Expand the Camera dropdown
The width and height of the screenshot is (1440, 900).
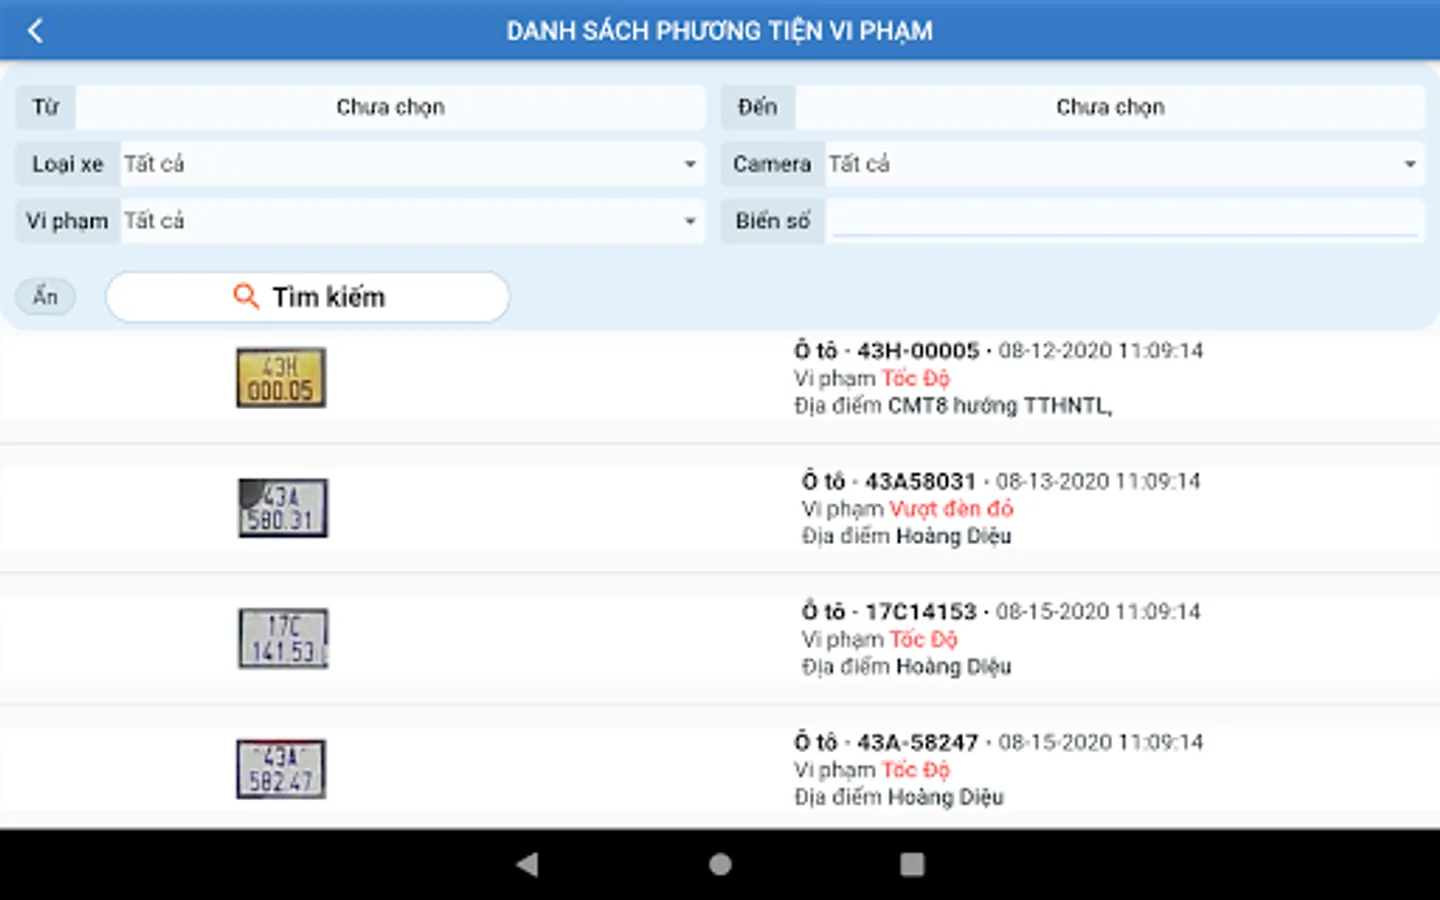click(x=1124, y=164)
